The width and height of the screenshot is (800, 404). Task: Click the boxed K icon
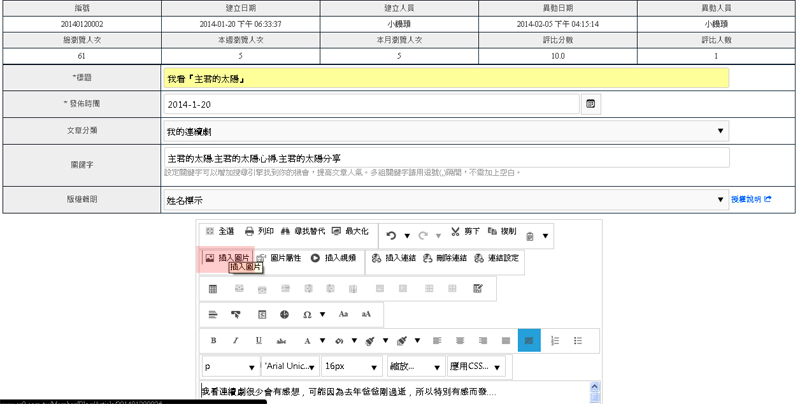[262, 315]
